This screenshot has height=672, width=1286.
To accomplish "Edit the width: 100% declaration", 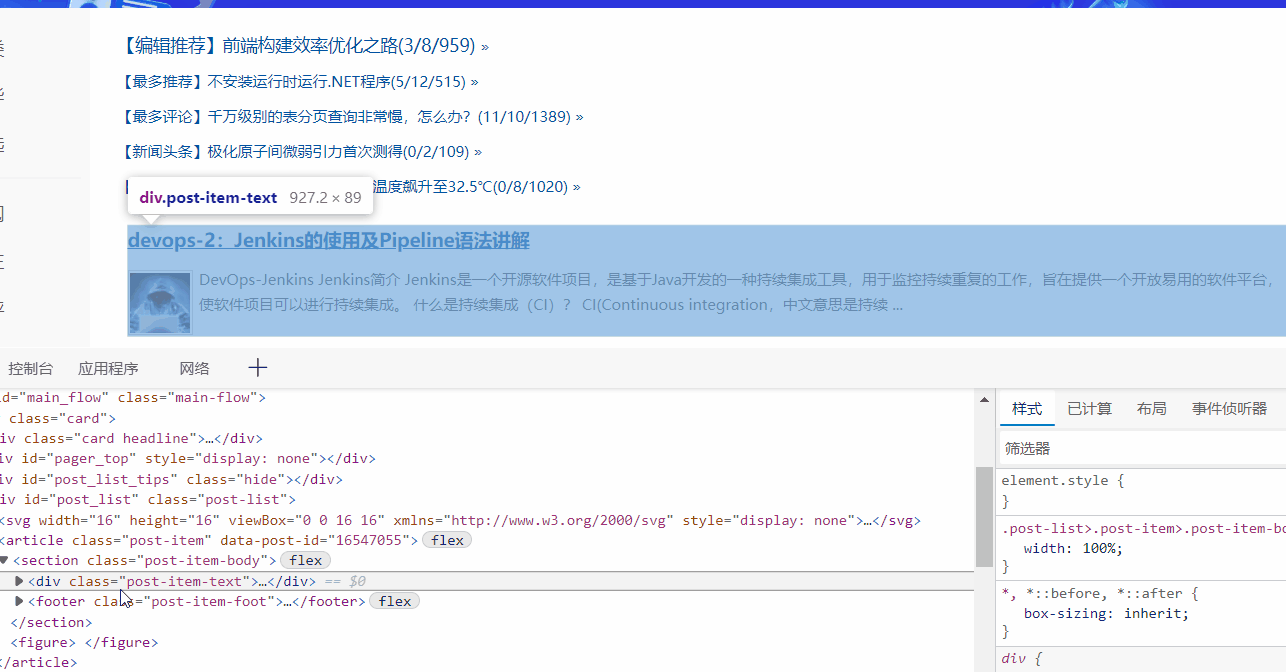I will (1074, 548).
